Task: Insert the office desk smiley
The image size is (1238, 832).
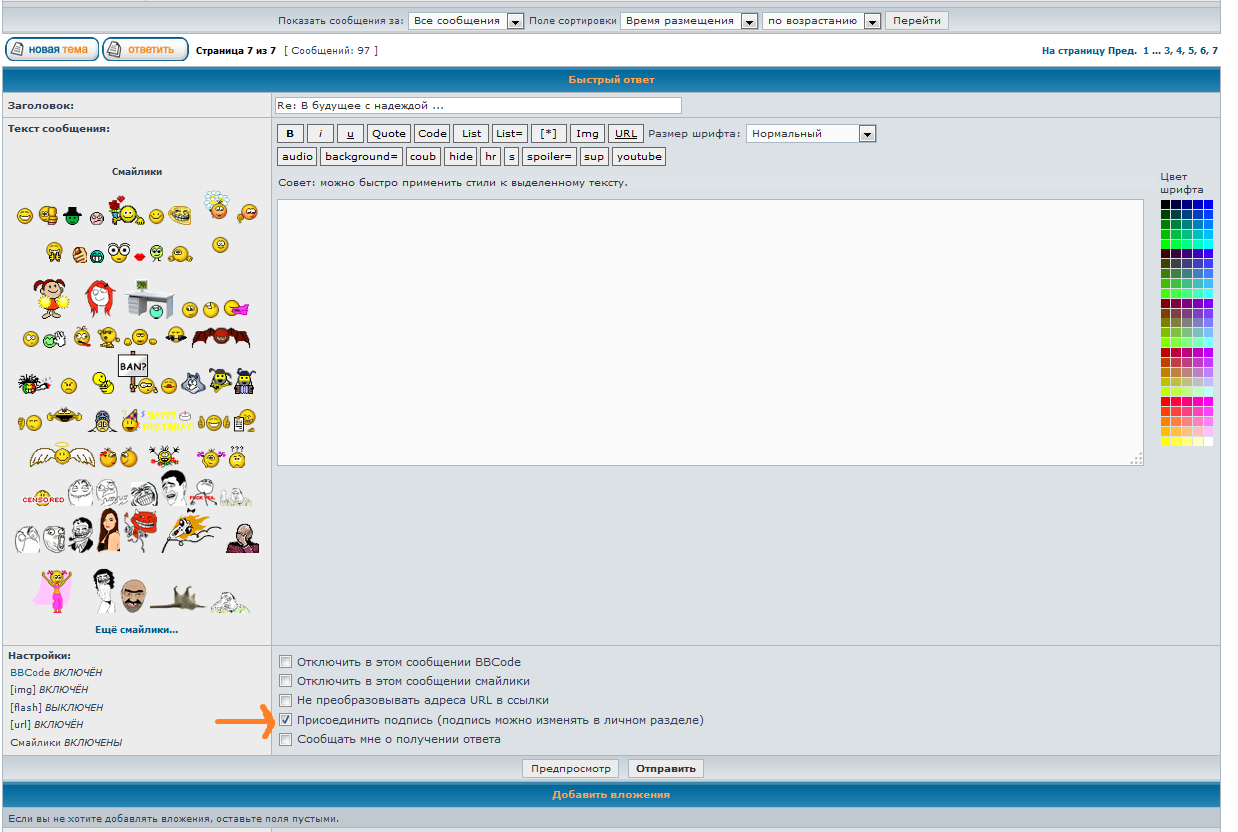Action: click(149, 298)
